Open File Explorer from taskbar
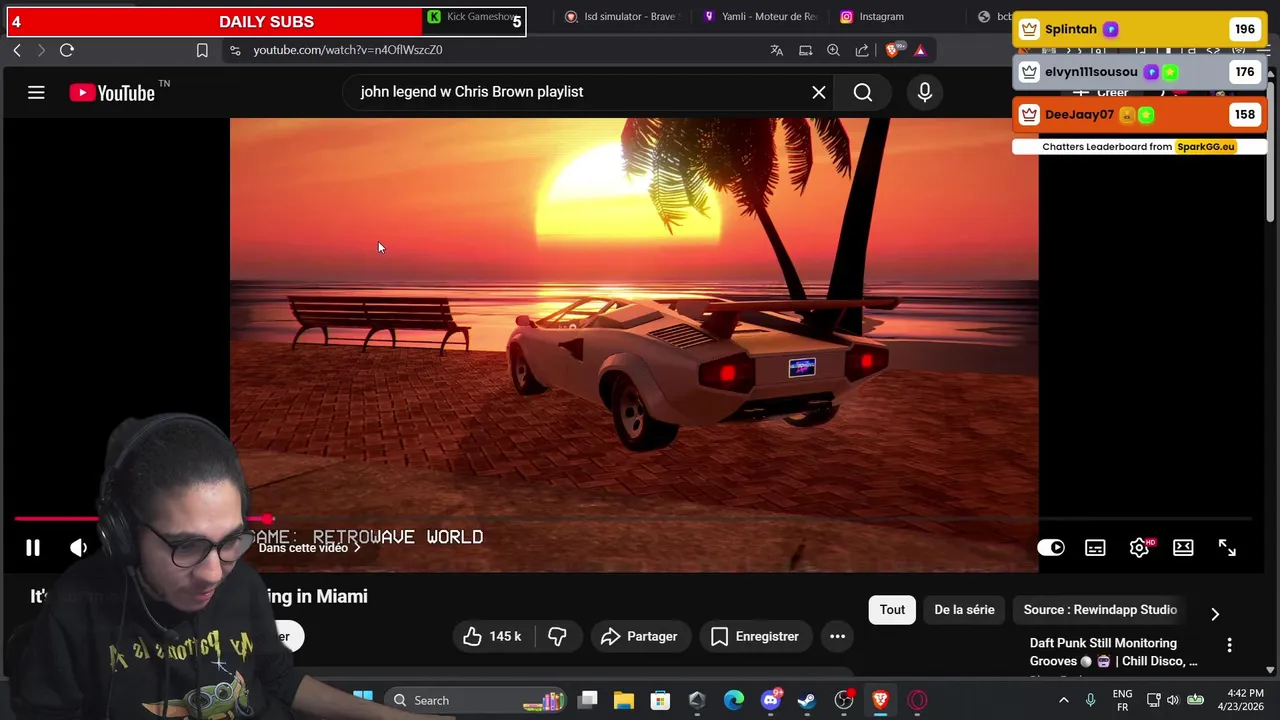Image resolution: width=1280 pixels, height=720 pixels. (624, 700)
